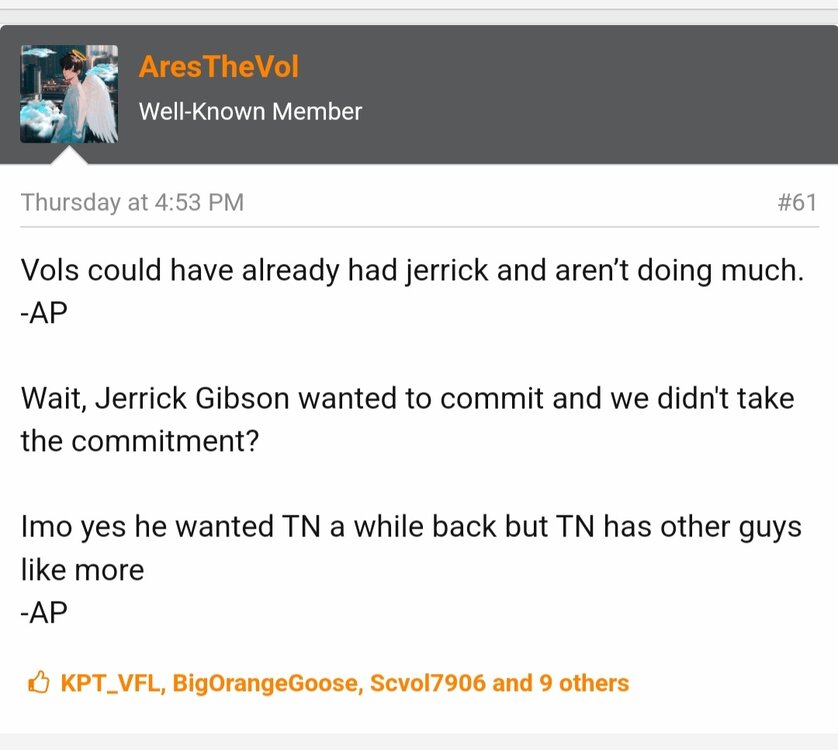Viewport: 838px width, 750px height.
Task: Open AresTheVol's avatar image
Action: click(69, 94)
